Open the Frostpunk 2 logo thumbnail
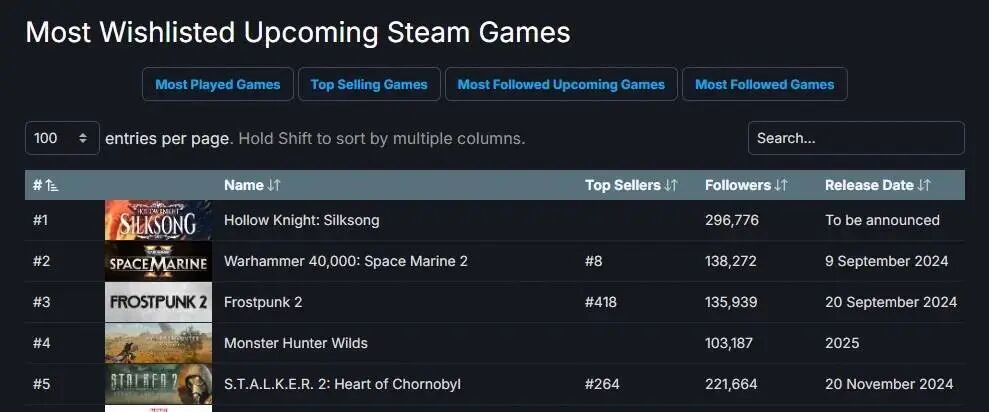 tap(158, 302)
